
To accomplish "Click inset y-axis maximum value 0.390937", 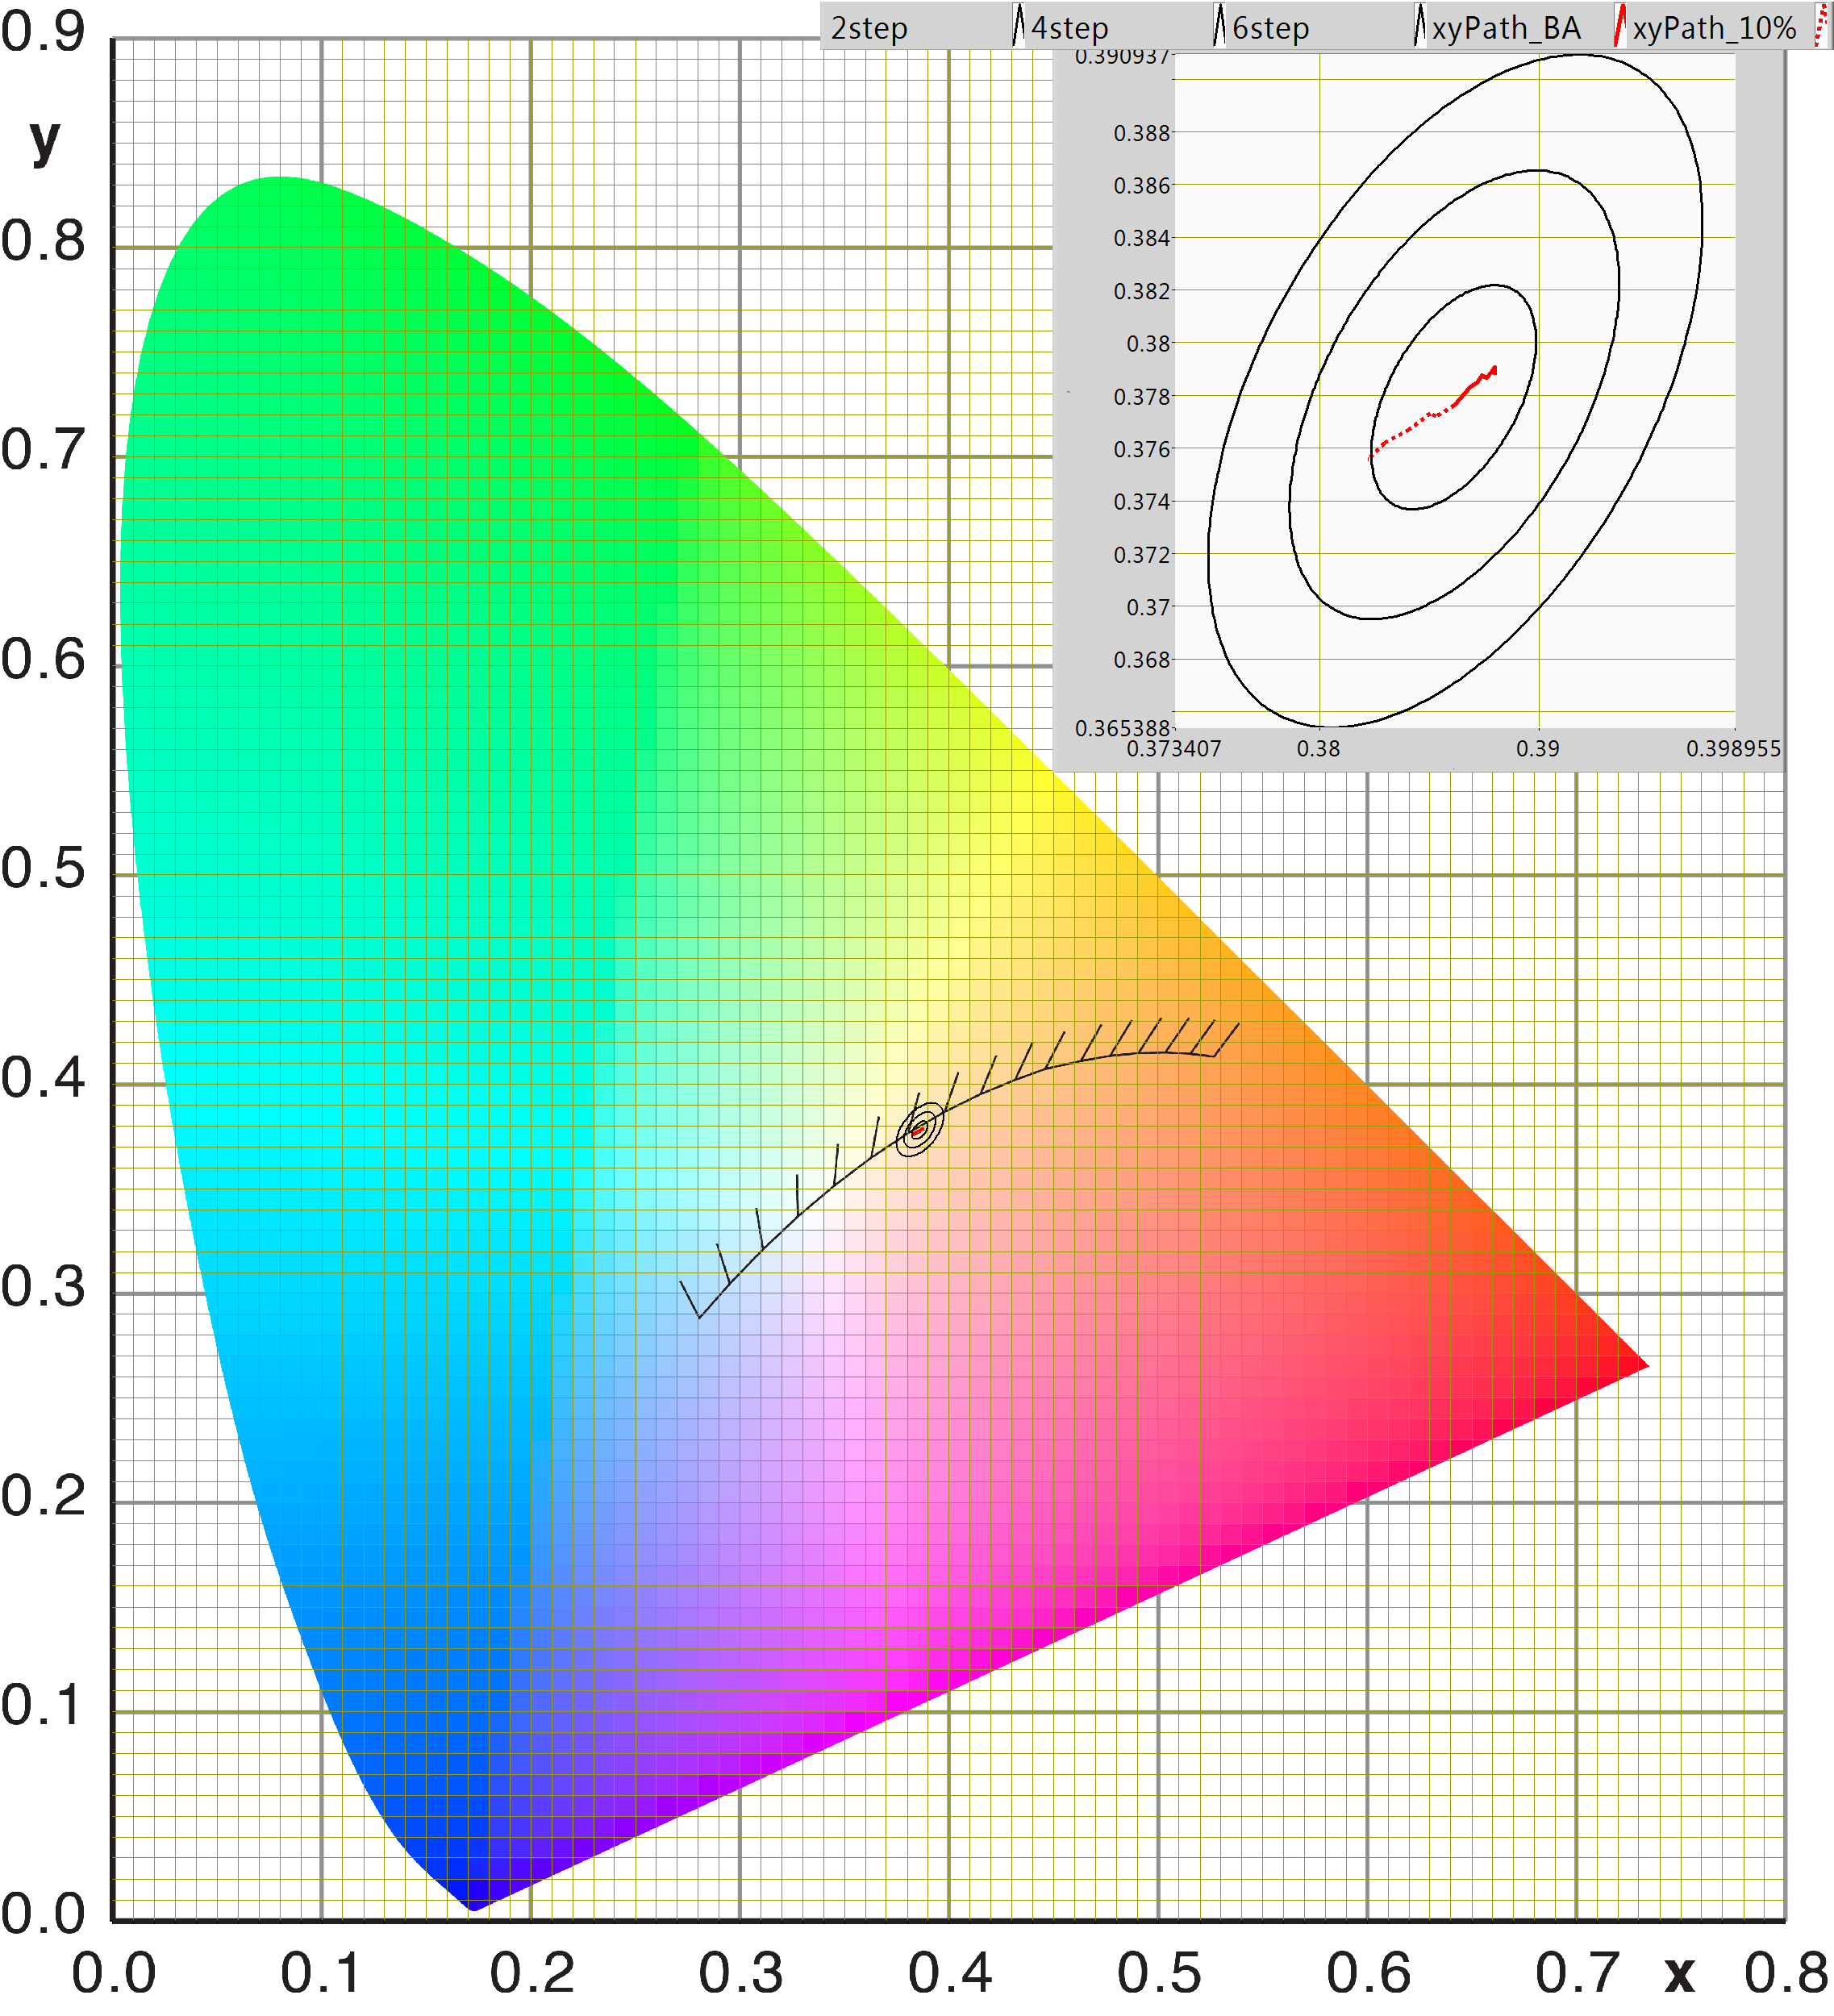I will coord(1121,57).
